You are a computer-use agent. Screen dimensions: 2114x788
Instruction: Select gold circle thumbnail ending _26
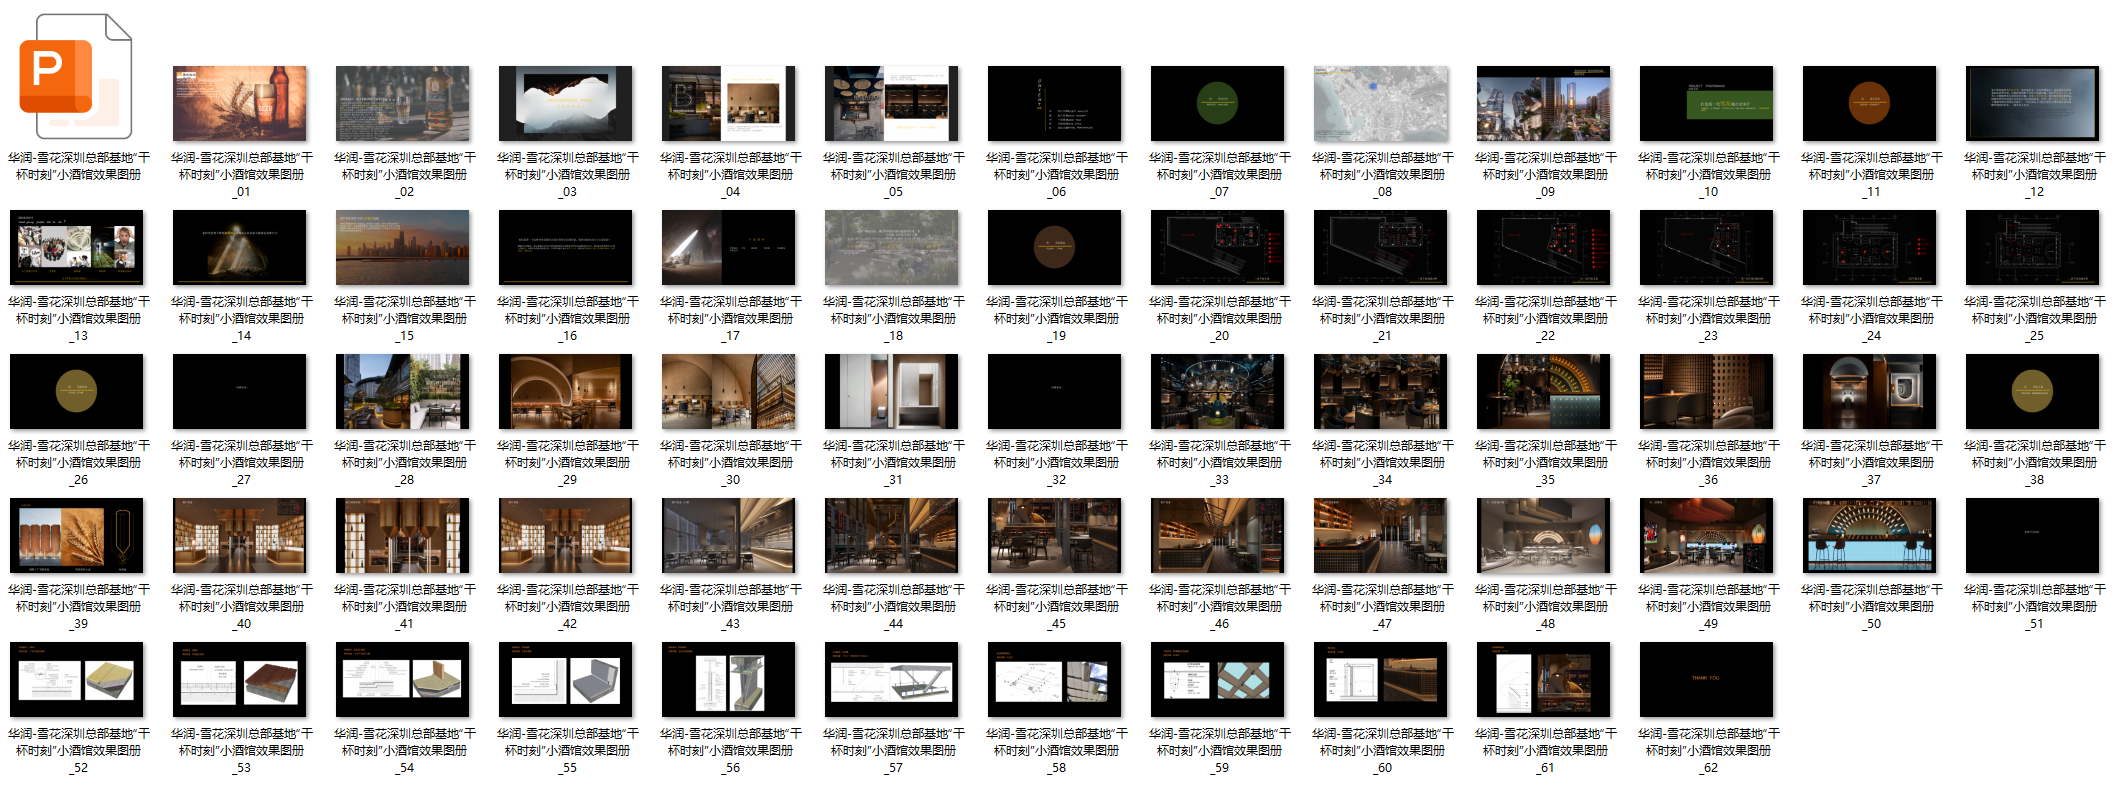tap(77, 392)
